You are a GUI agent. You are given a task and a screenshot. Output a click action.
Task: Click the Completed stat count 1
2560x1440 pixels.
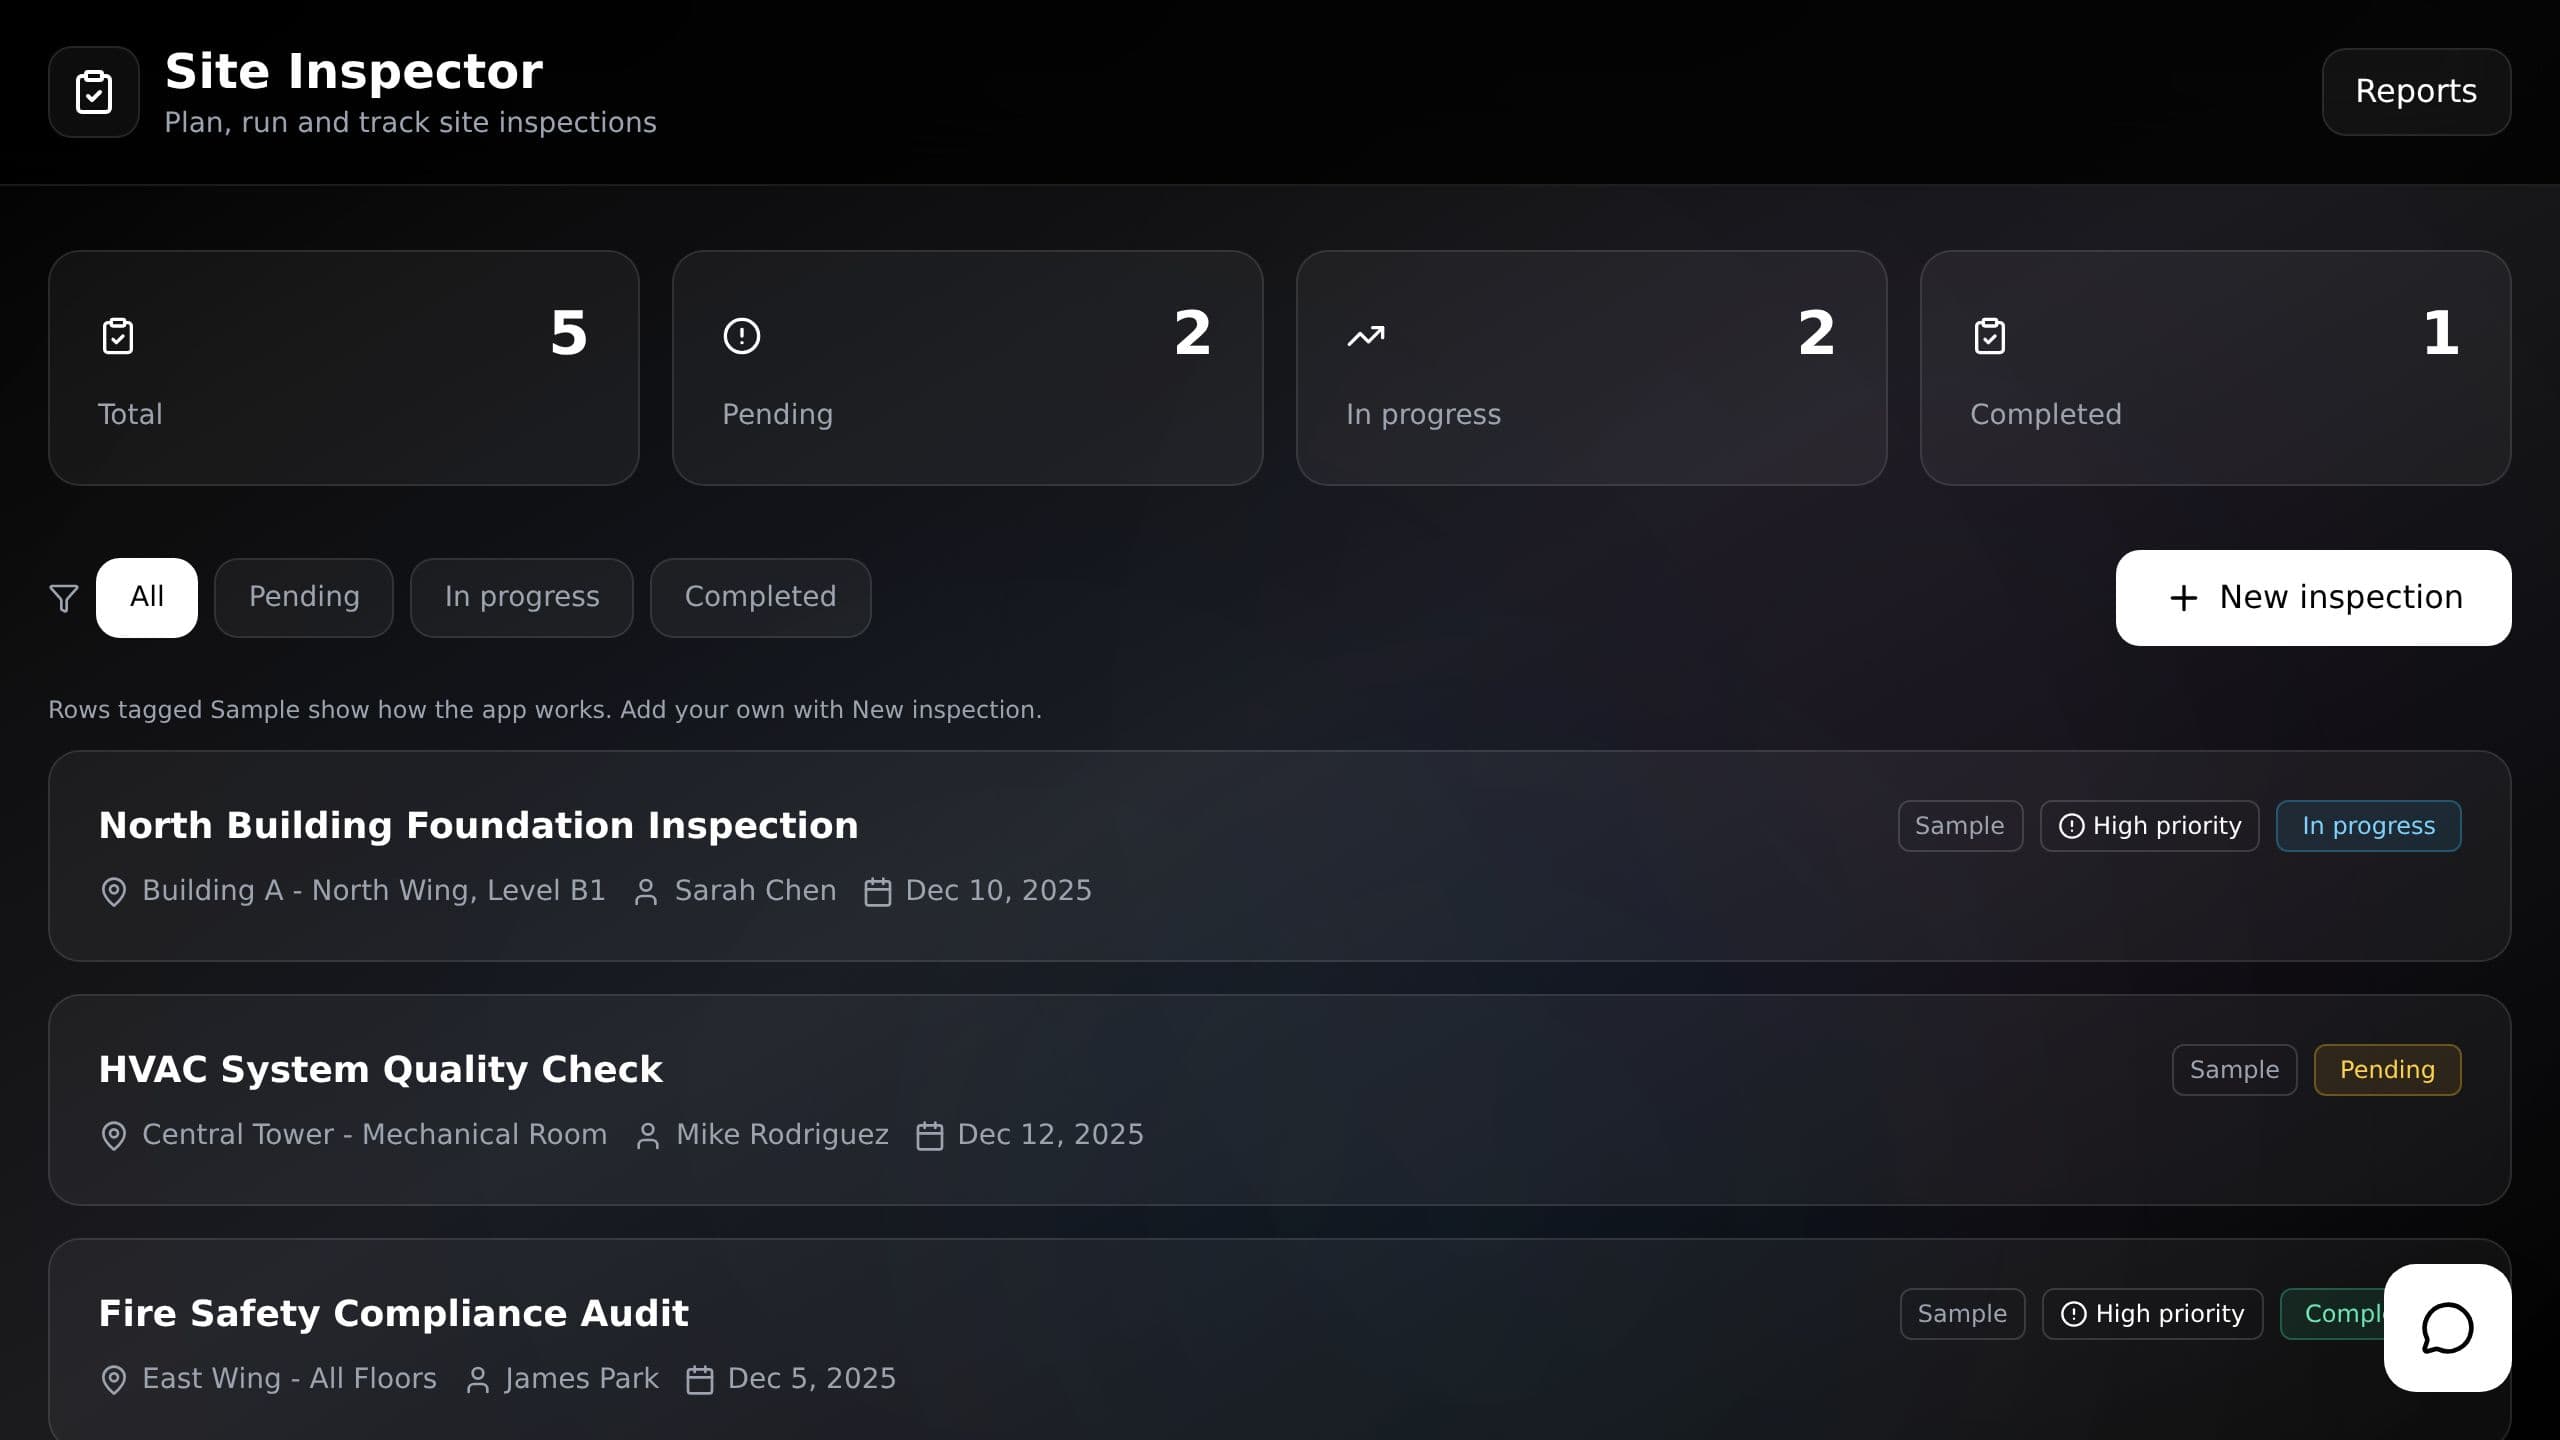coord(2441,333)
